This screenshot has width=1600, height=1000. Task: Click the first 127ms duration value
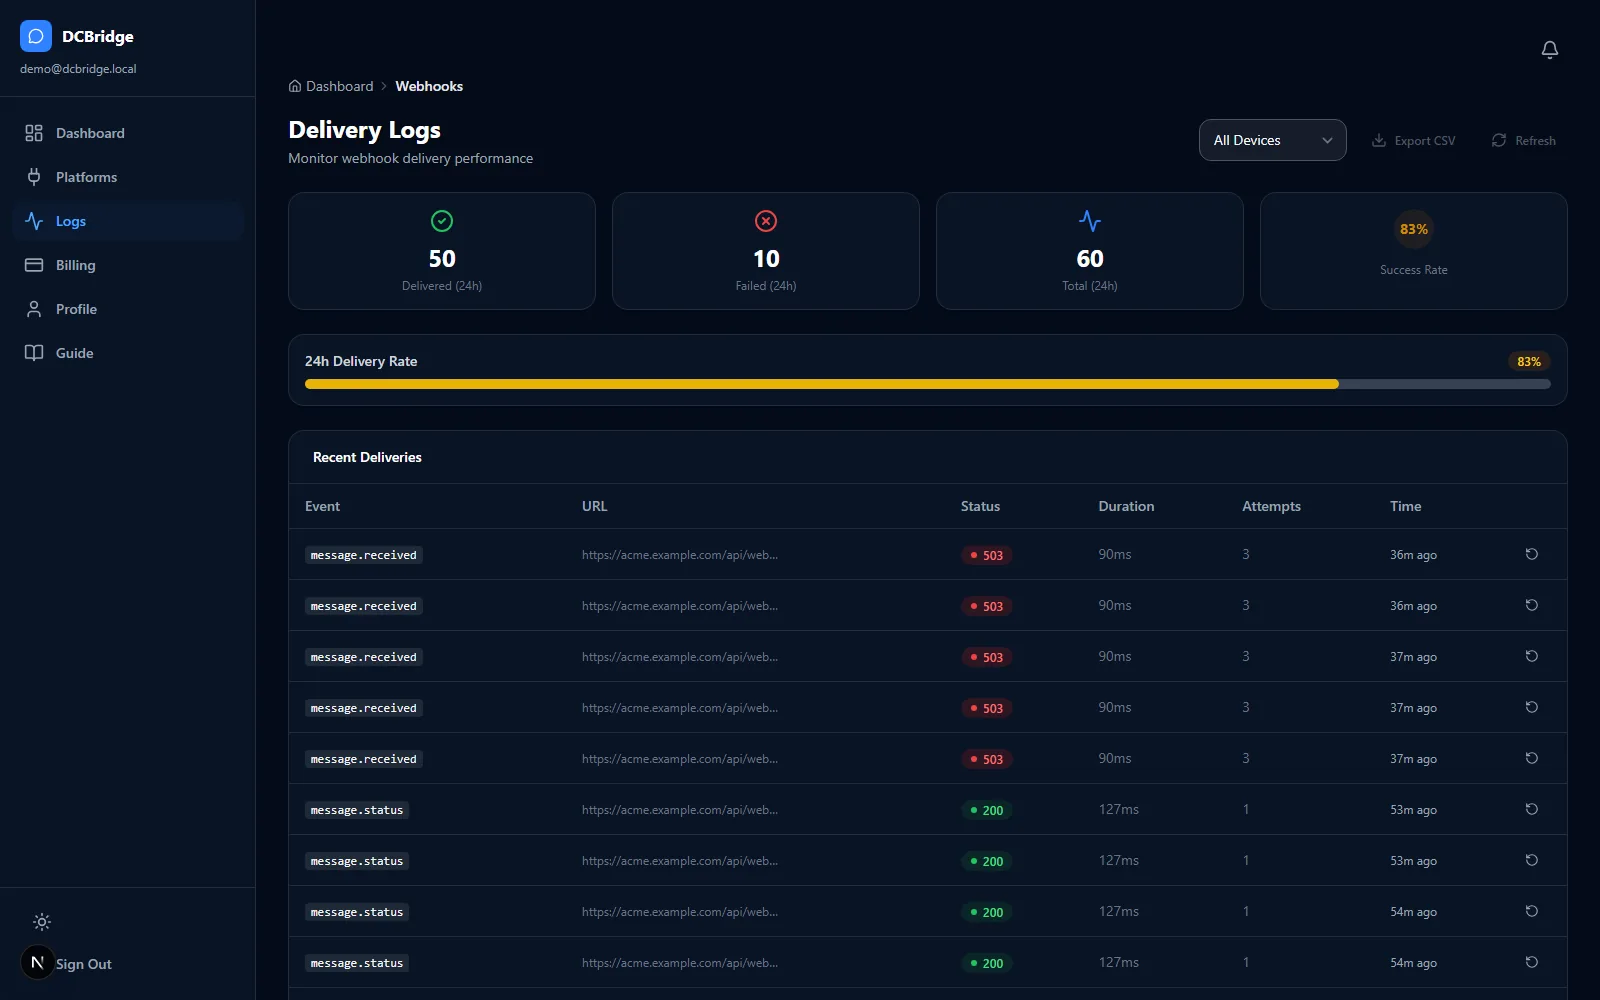[1118, 809]
